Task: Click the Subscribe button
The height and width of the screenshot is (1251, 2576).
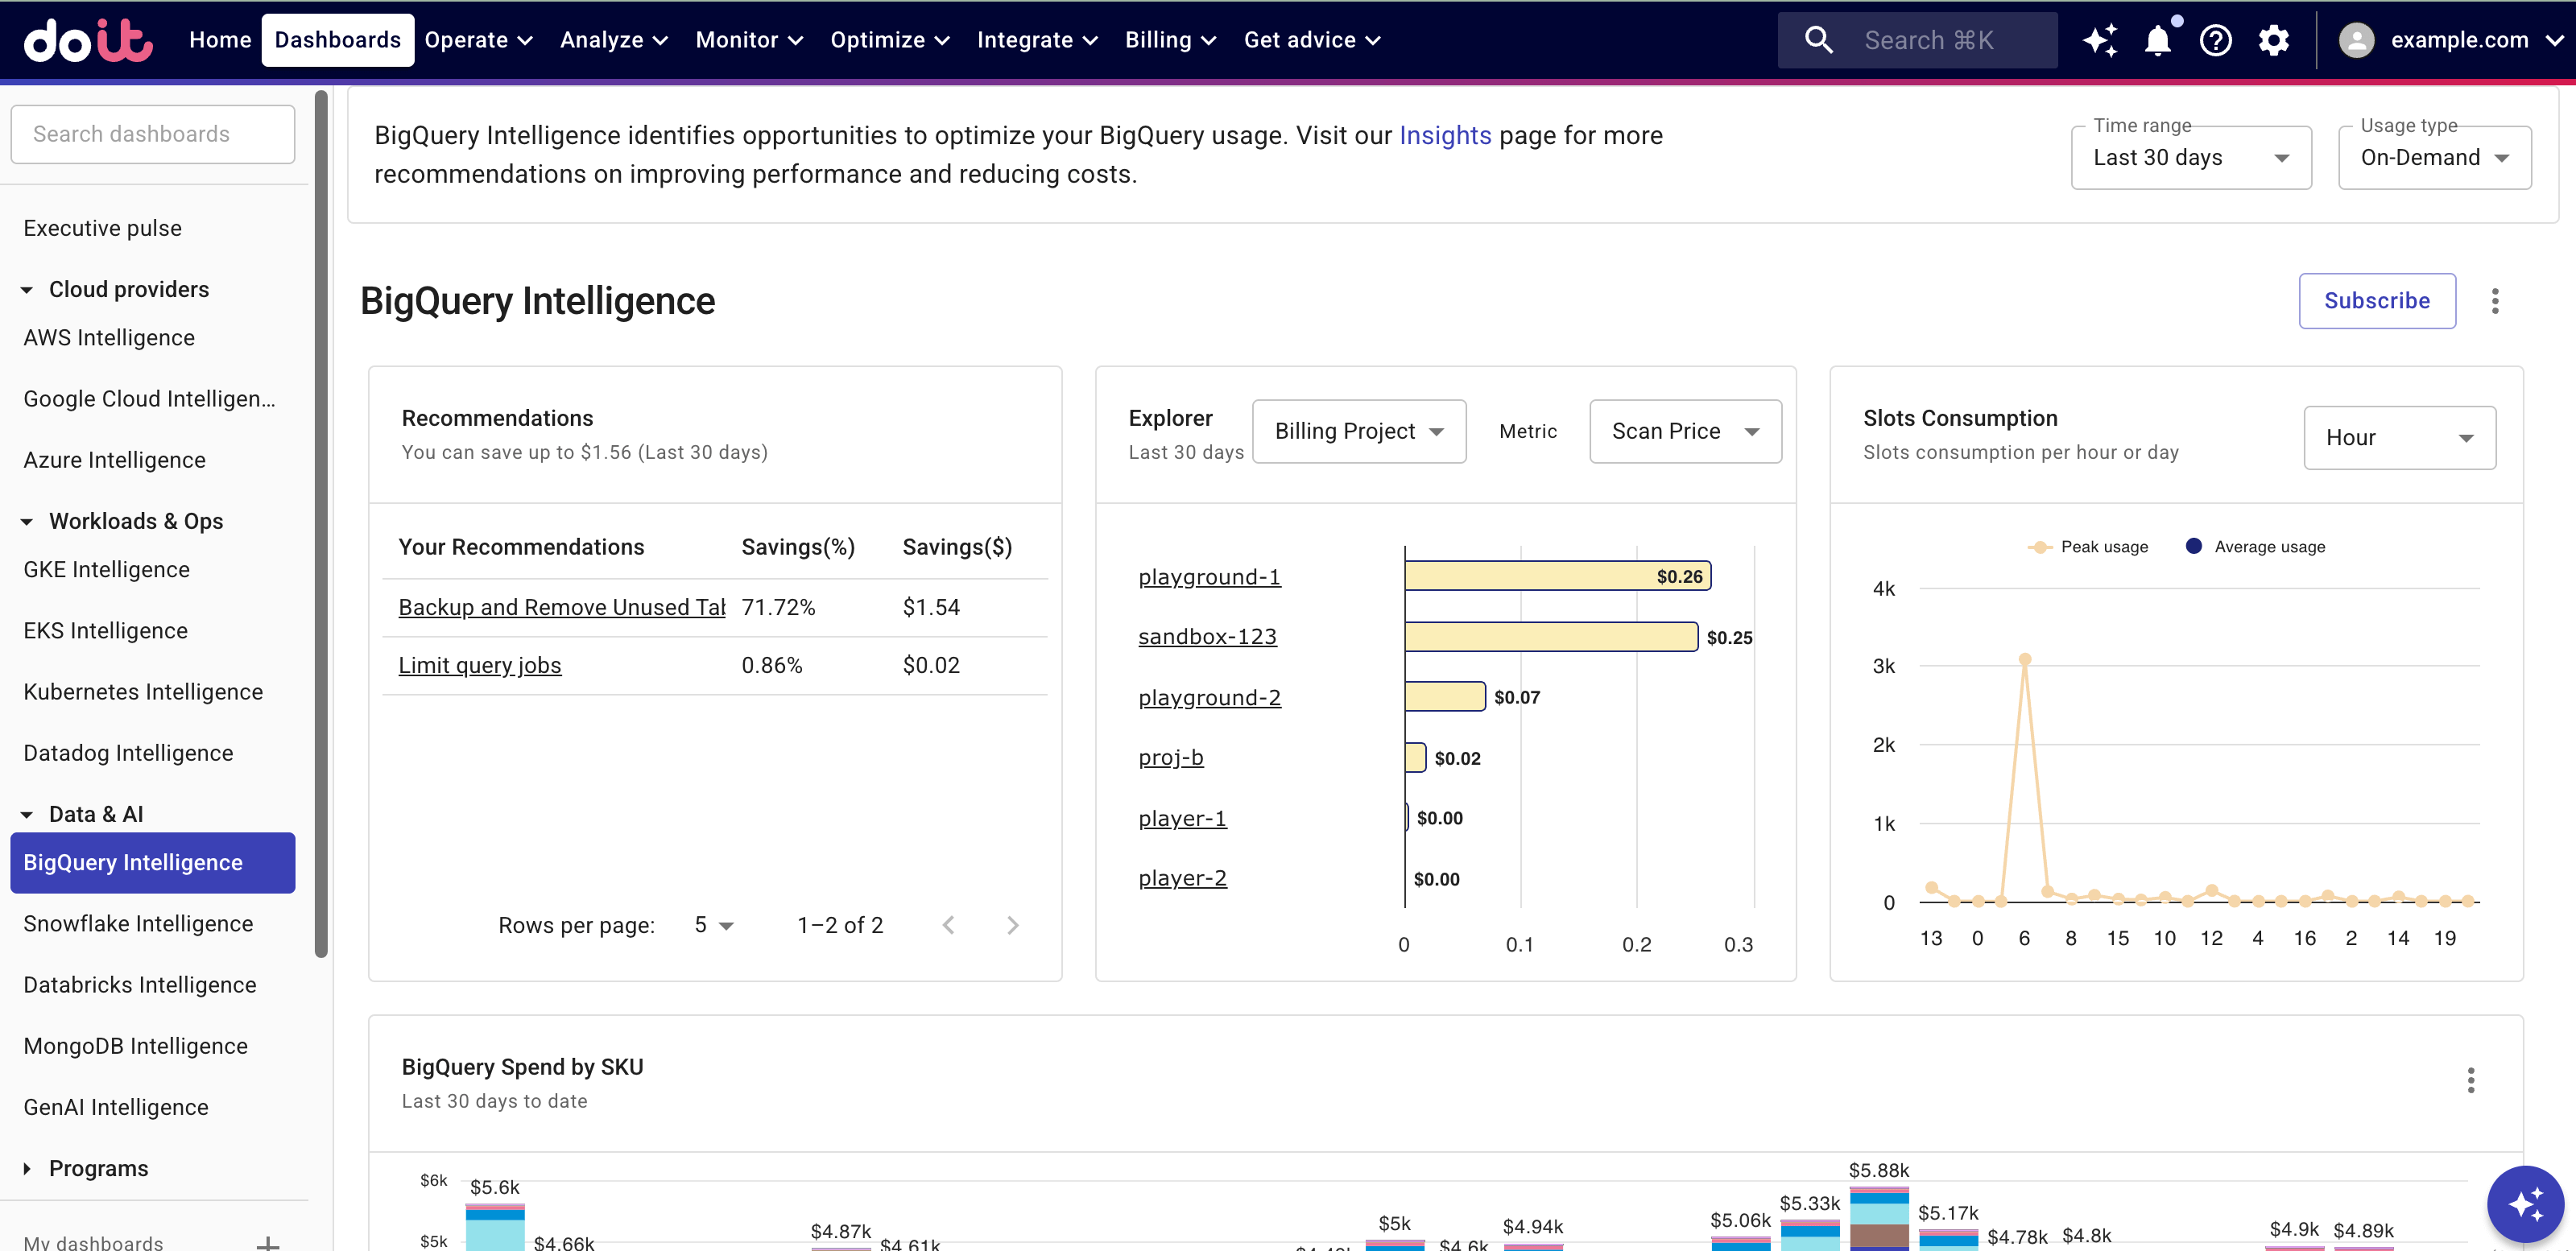Action: tap(2376, 301)
